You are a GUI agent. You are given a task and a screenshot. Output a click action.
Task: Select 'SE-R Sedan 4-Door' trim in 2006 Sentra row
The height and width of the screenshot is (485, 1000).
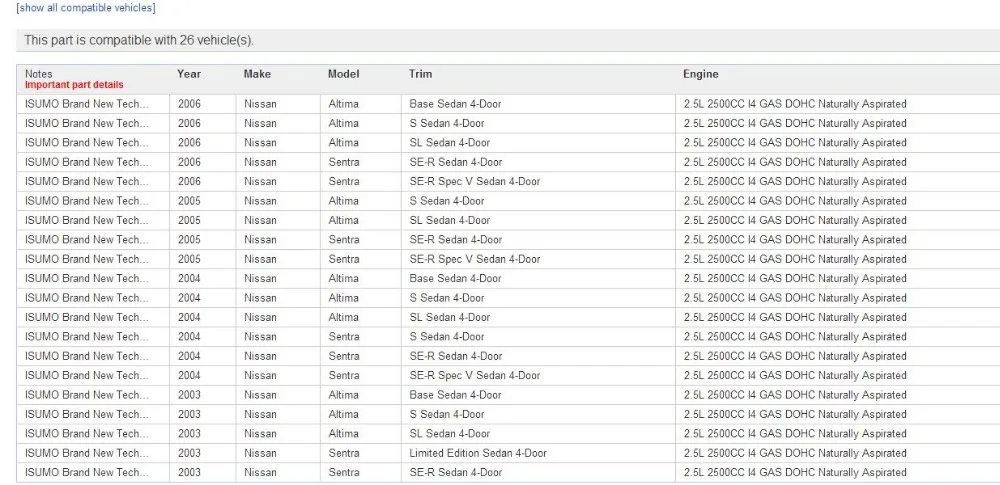click(x=455, y=162)
